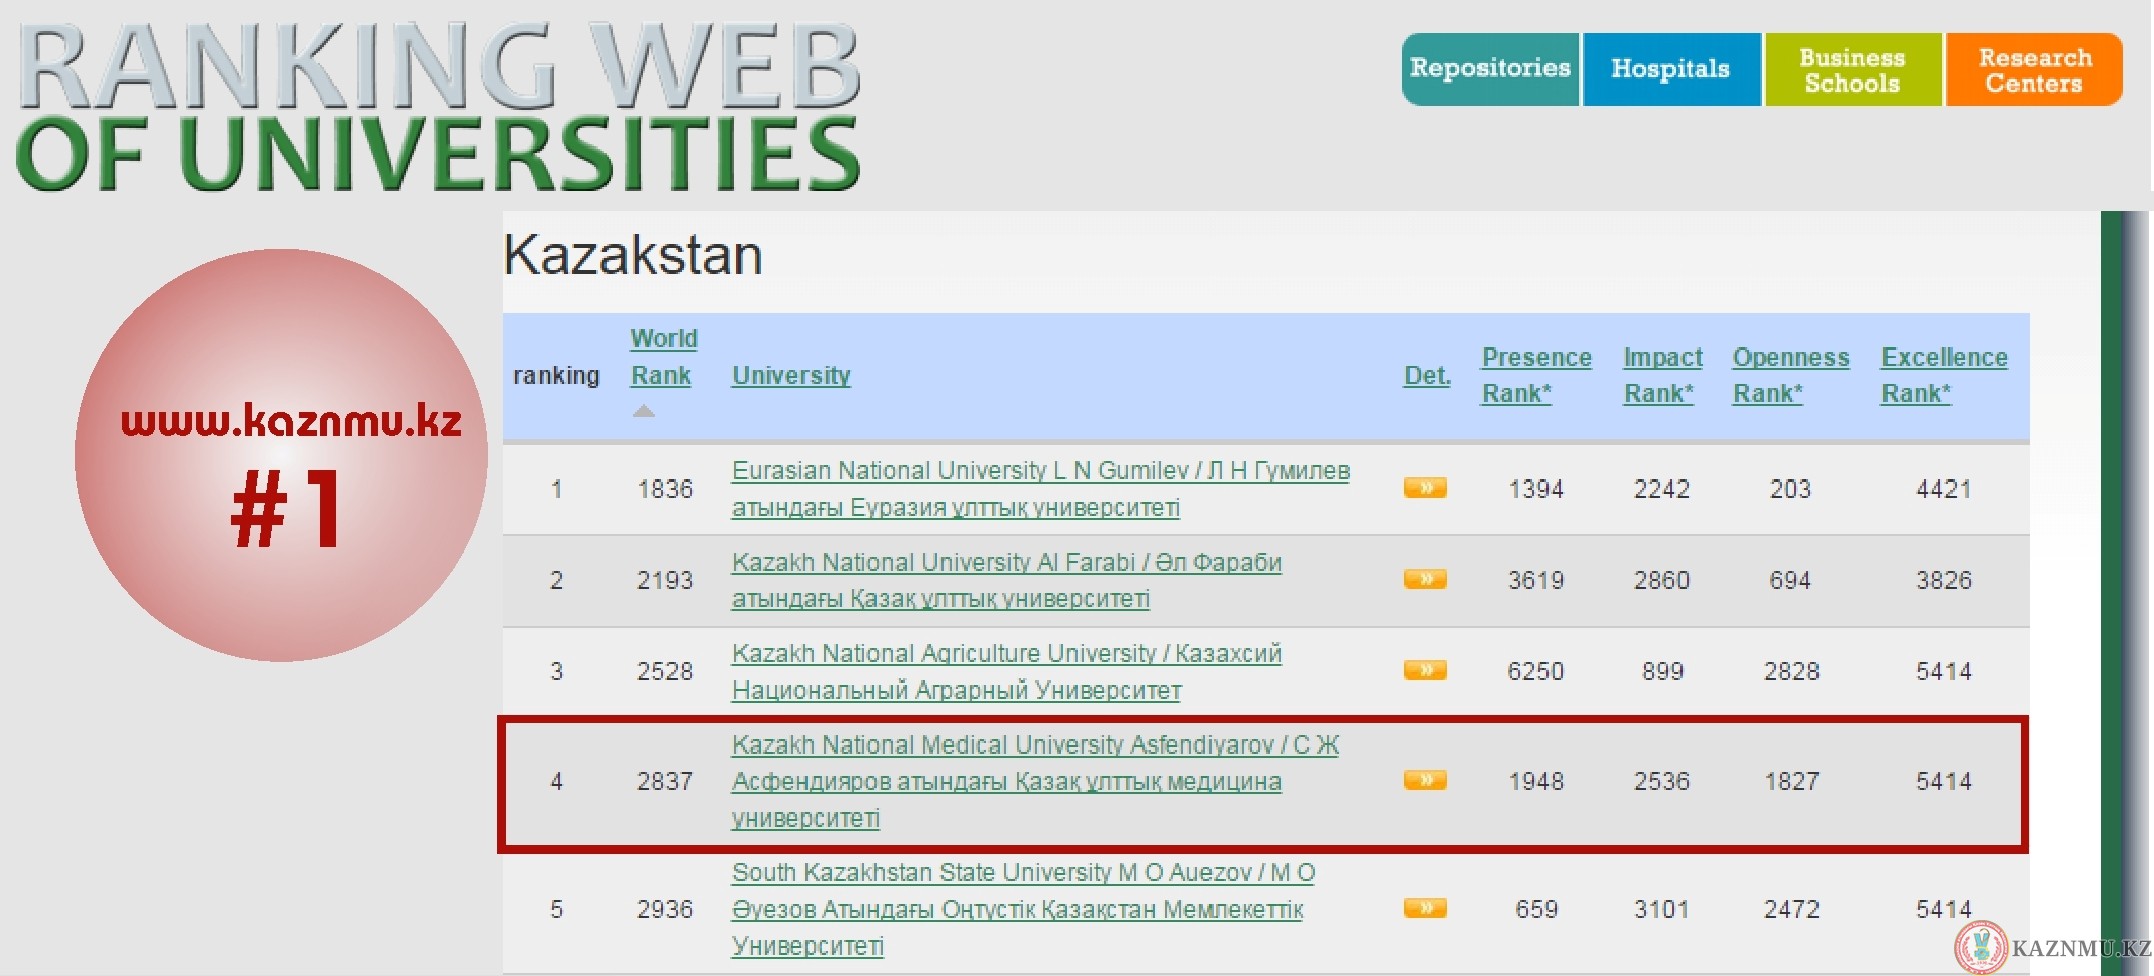Screen dimensions: 2154x976
Task: Click the Det. column header
Action: click(1427, 375)
